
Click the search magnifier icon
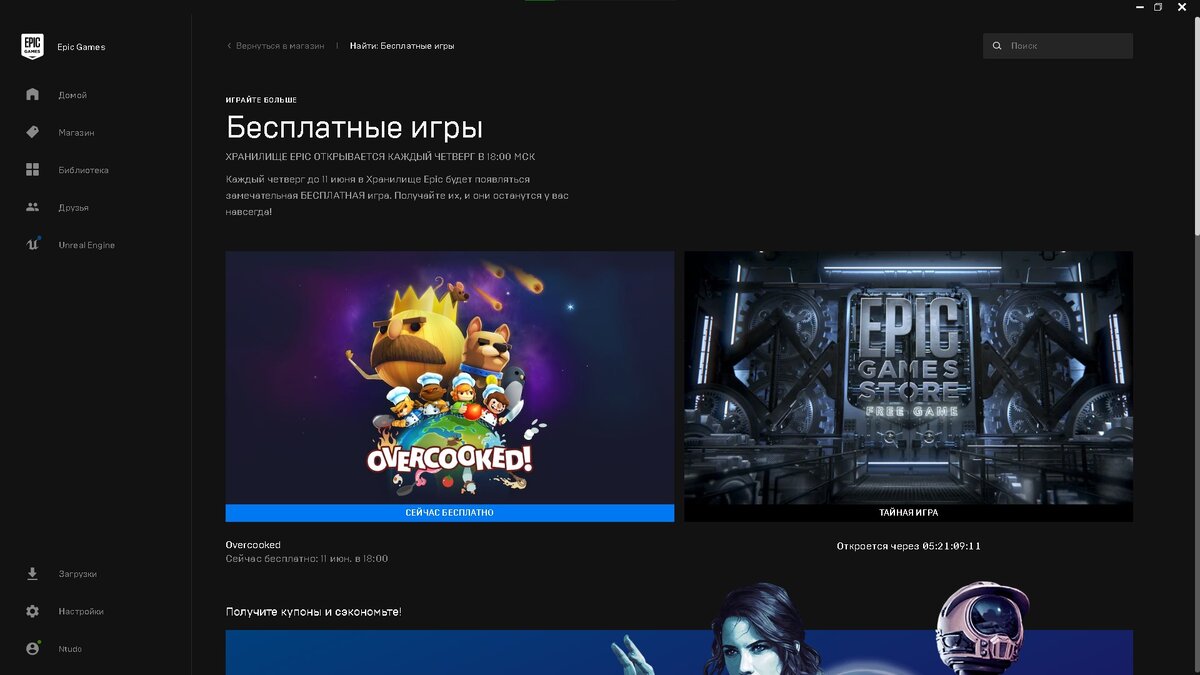[x=997, y=46]
